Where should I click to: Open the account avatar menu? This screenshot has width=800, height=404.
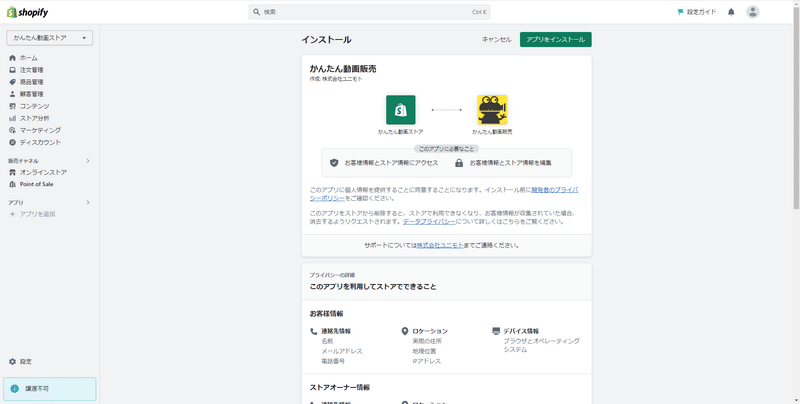(x=753, y=12)
